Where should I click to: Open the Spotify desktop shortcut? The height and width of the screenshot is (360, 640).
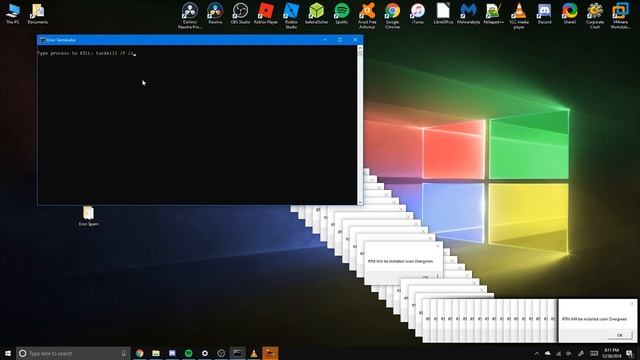(x=342, y=13)
